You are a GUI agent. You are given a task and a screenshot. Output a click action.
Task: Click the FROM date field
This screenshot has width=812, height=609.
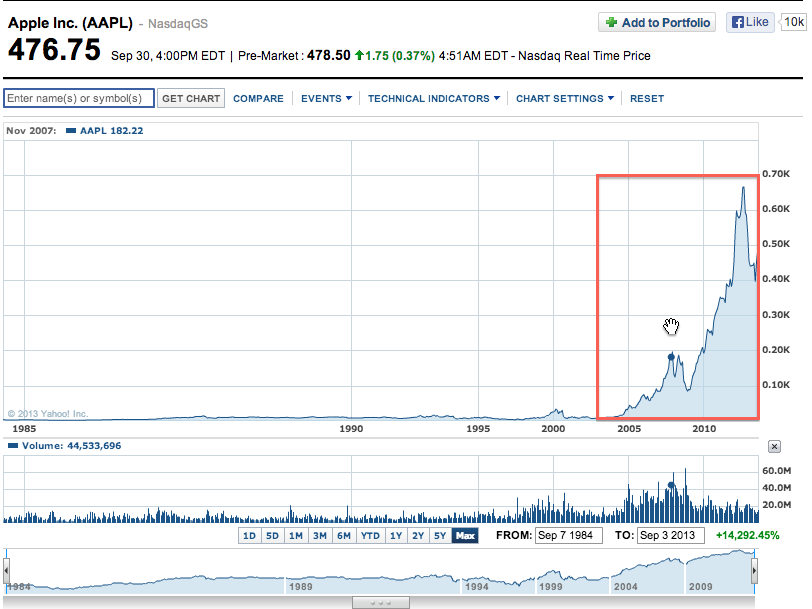569,535
